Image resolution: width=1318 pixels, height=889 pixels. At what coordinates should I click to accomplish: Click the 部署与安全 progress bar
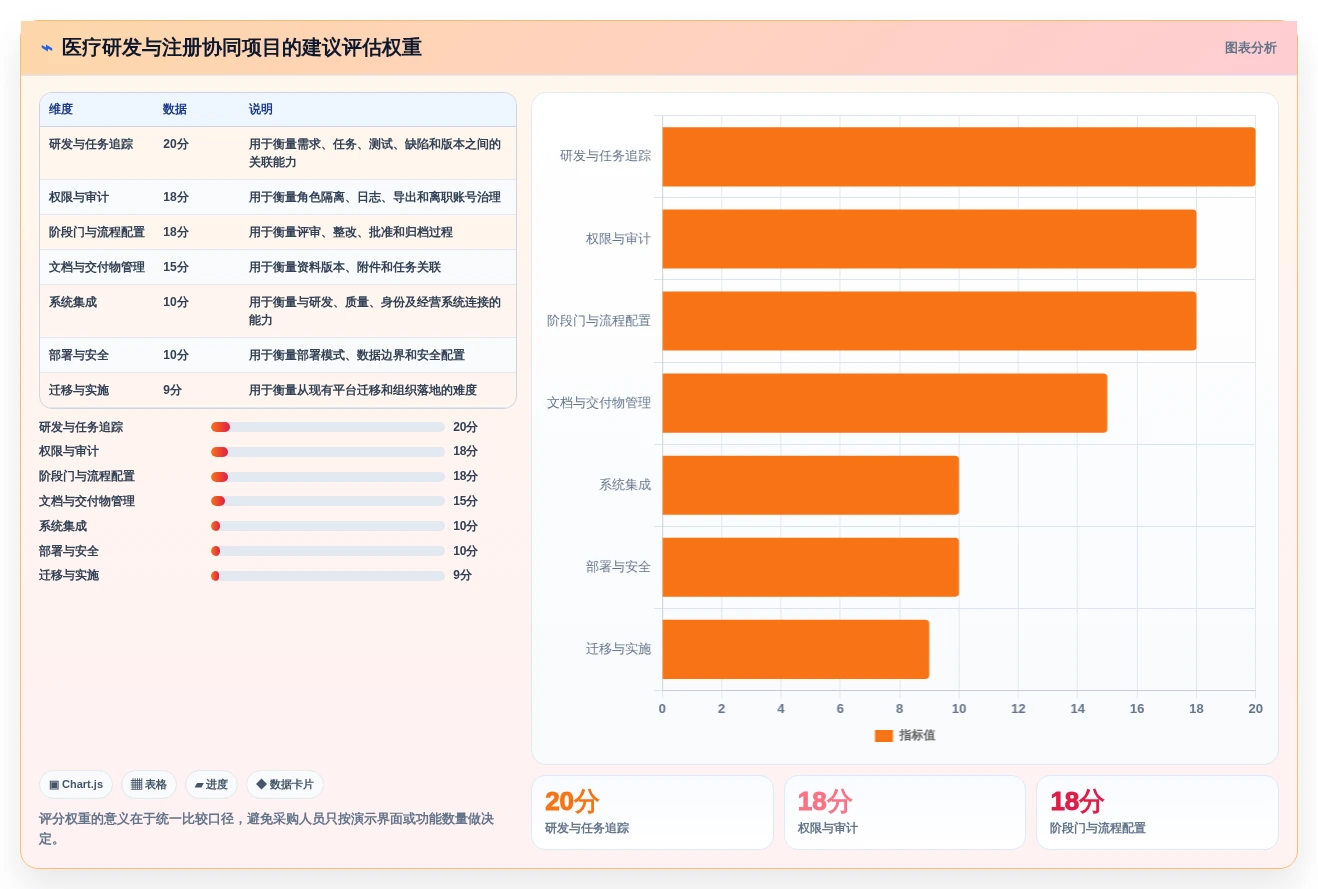tap(328, 551)
